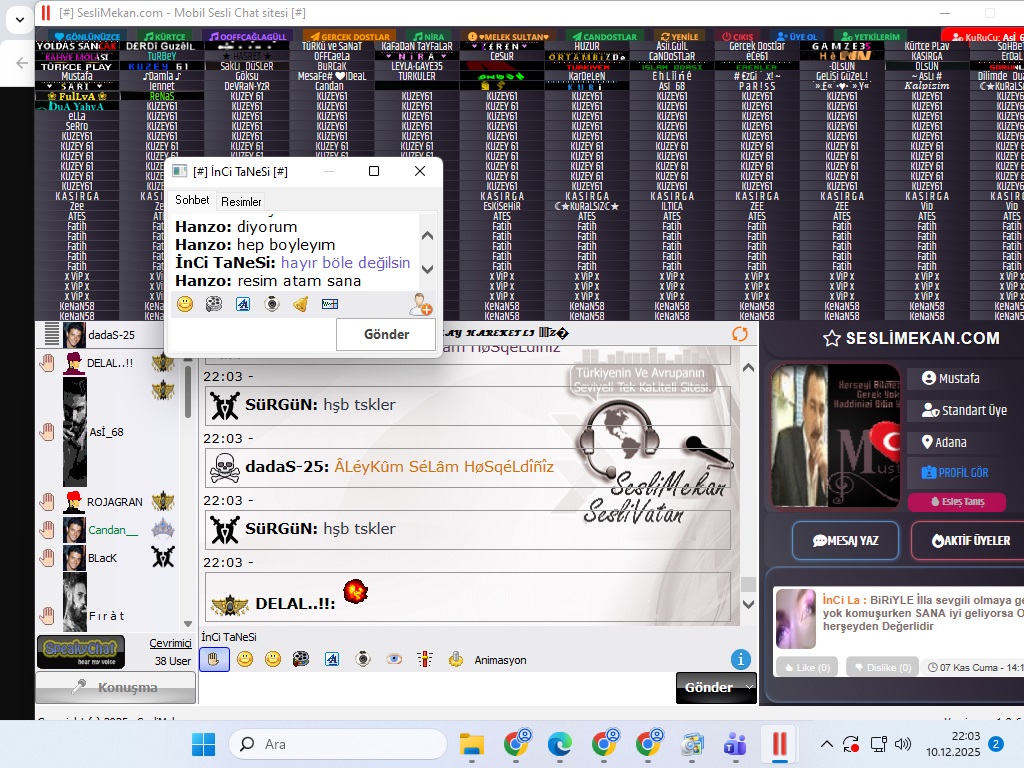The image size is (1024, 768).
Task: Open user list hamburger menu icon
Action: pos(52,334)
